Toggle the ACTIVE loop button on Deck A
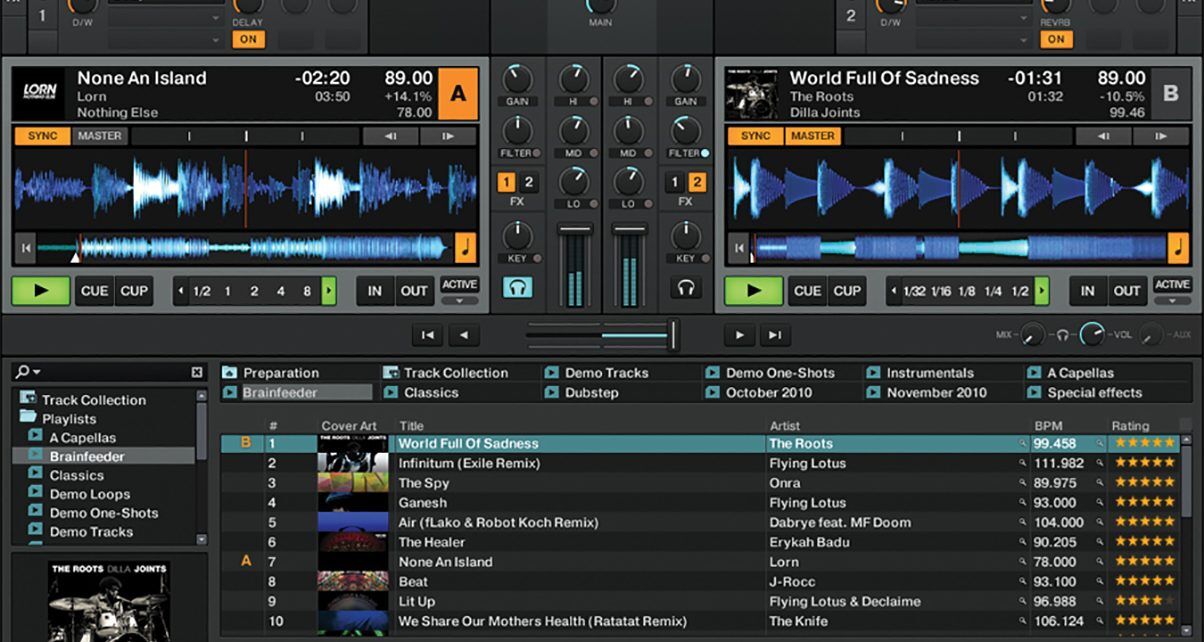The height and width of the screenshot is (642, 1204). click(x=460, y=285)
